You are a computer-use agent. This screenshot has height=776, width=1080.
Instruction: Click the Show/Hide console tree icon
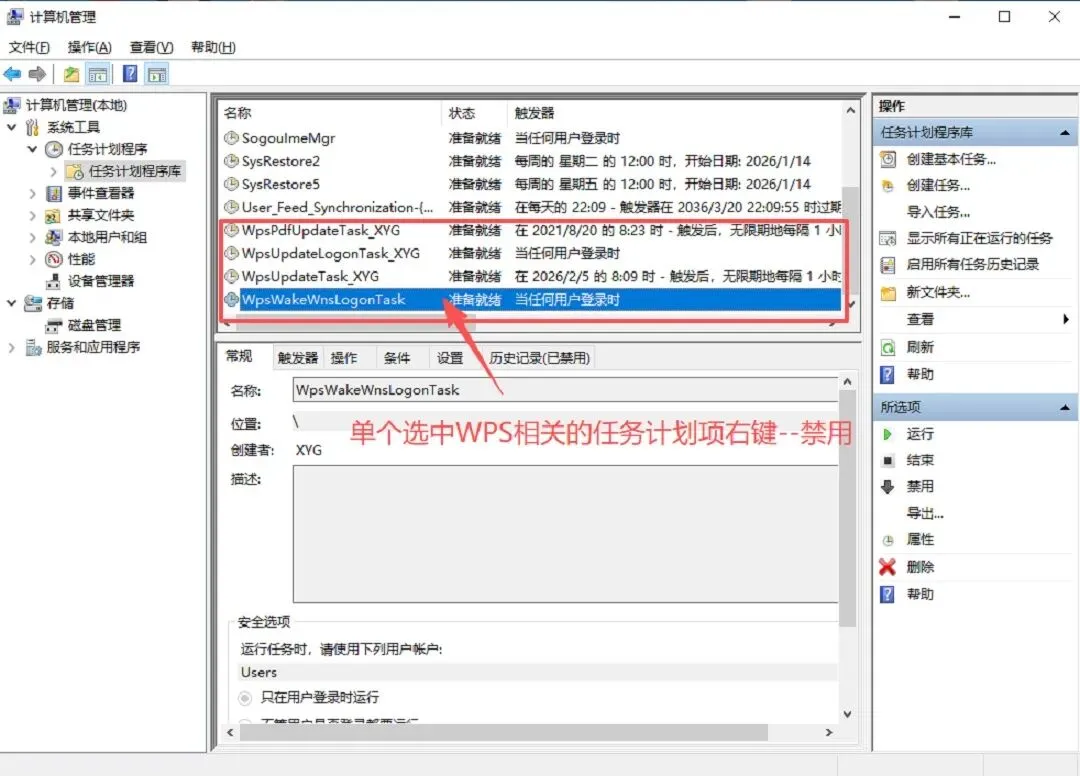[98, 74]
